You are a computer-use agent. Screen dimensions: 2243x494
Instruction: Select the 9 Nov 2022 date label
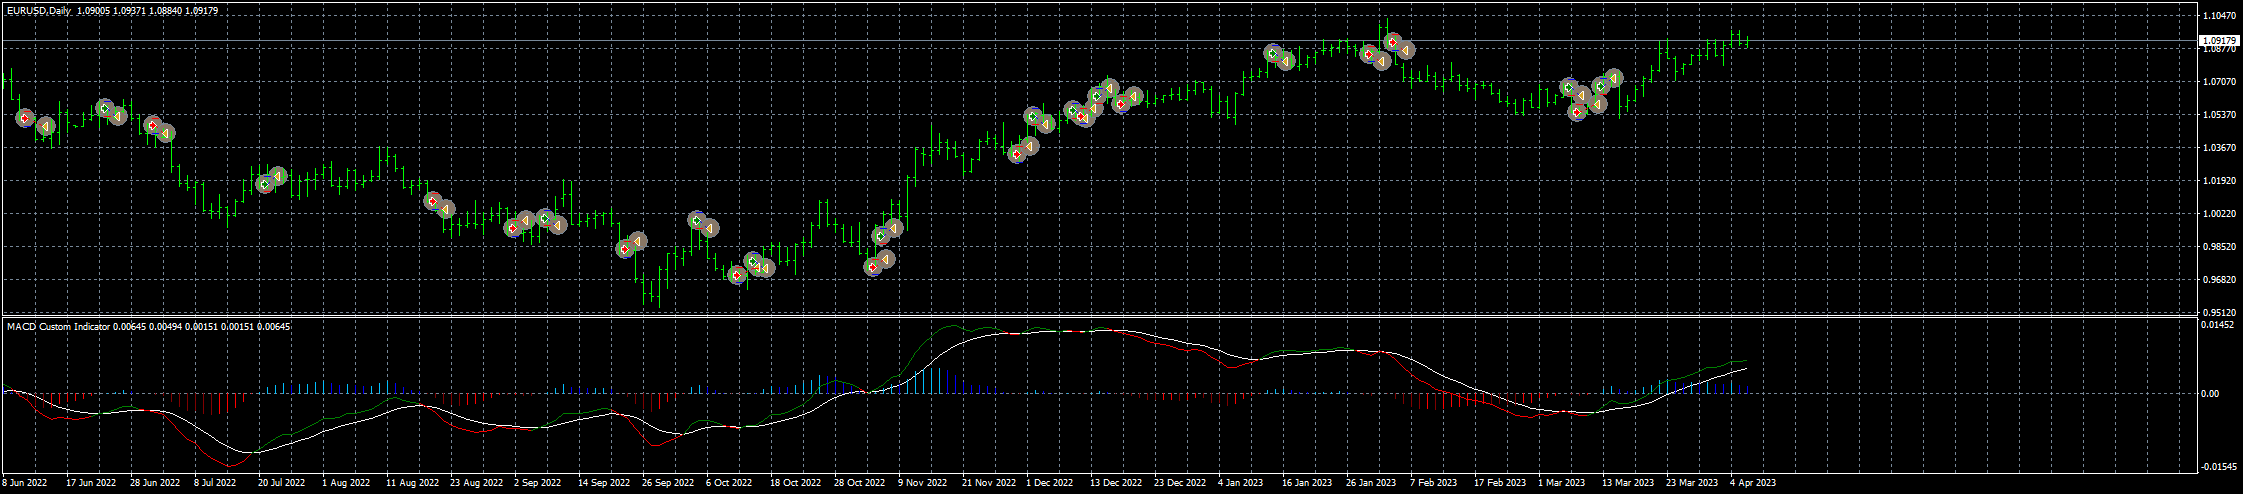922,483
